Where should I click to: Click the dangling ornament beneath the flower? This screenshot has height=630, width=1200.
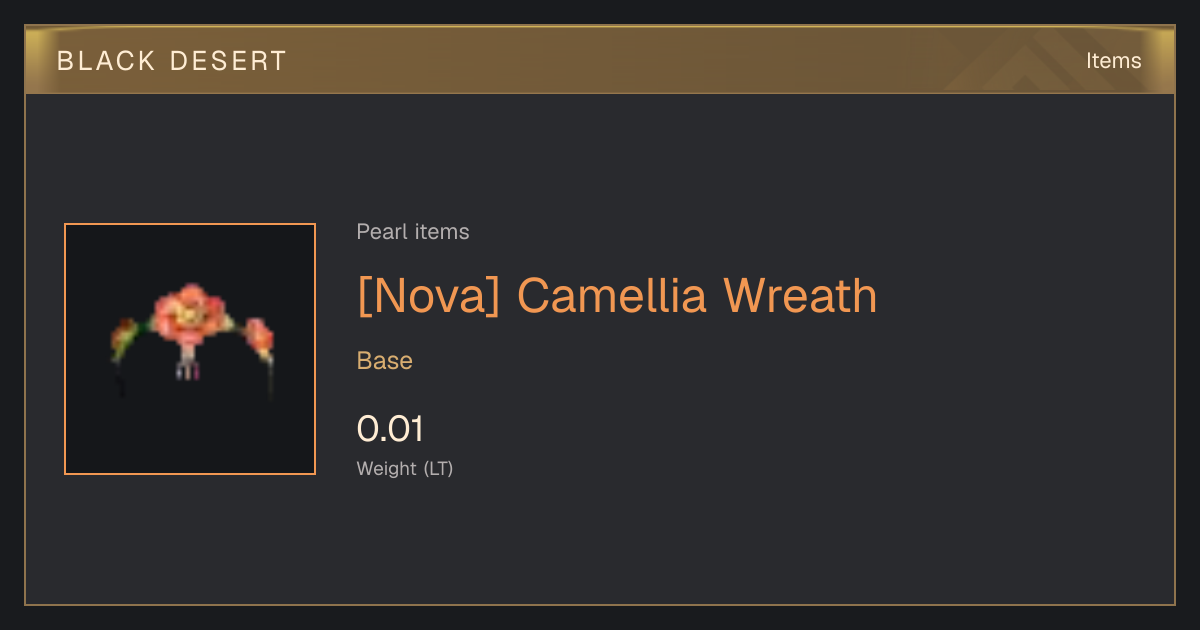[x=187, y=364]
